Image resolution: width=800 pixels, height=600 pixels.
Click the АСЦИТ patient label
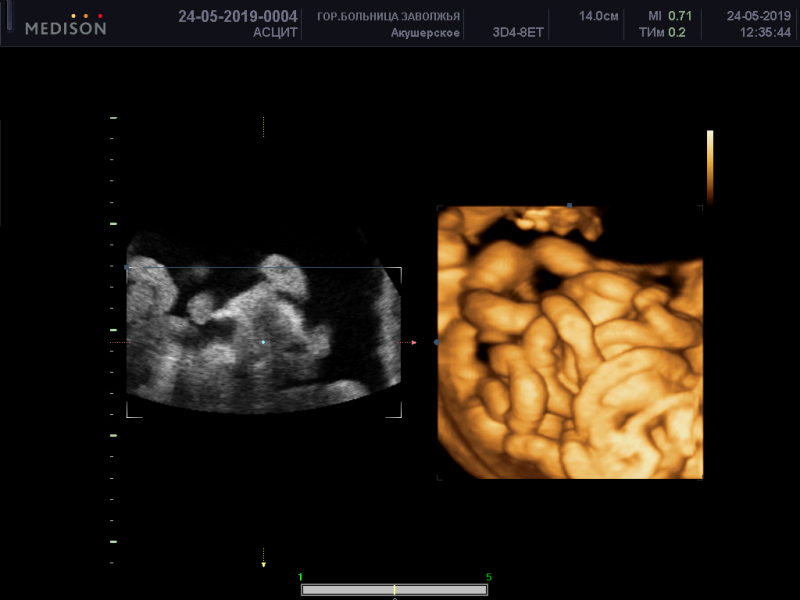[x=275, y=33]
